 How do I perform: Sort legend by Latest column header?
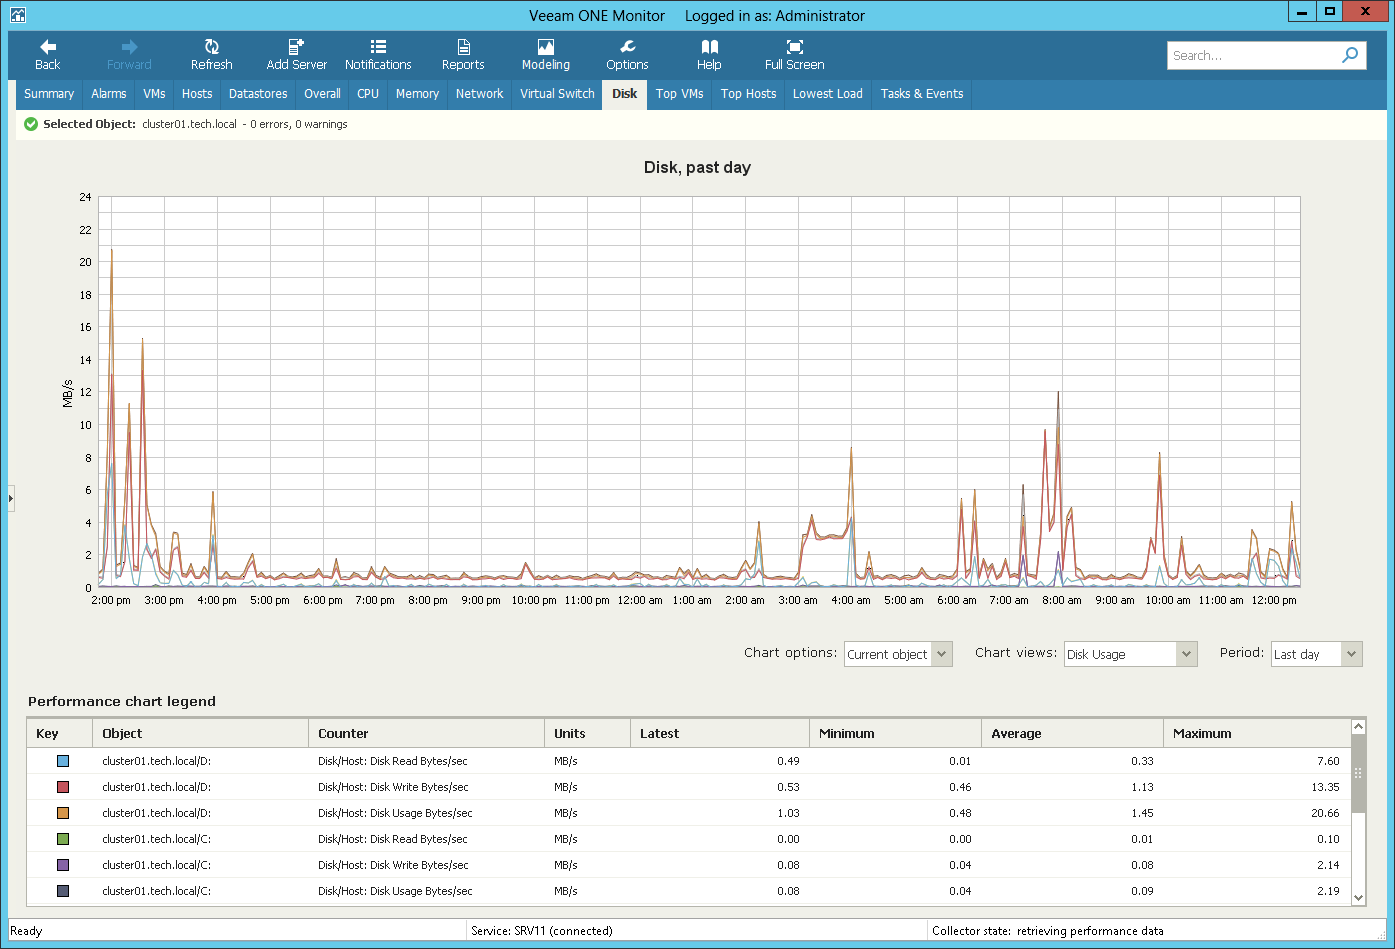tap(719, 733)
